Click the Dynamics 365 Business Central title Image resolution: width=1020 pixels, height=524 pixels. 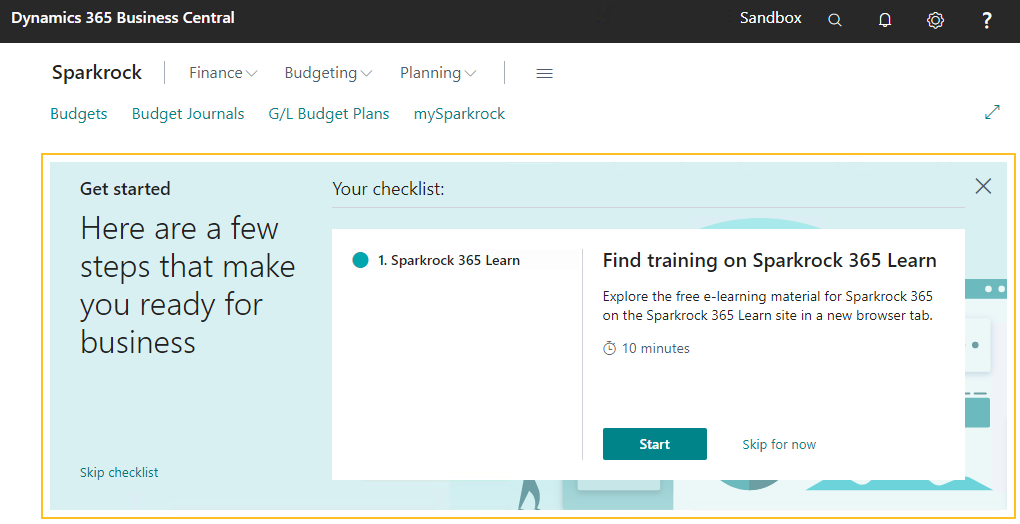click(x=123, y=18)
